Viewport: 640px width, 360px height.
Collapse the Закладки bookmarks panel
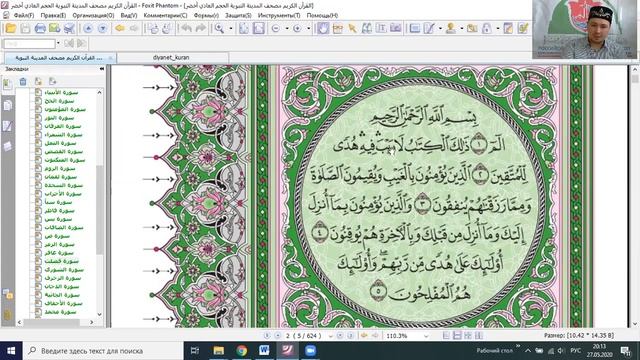coord(102,69)
